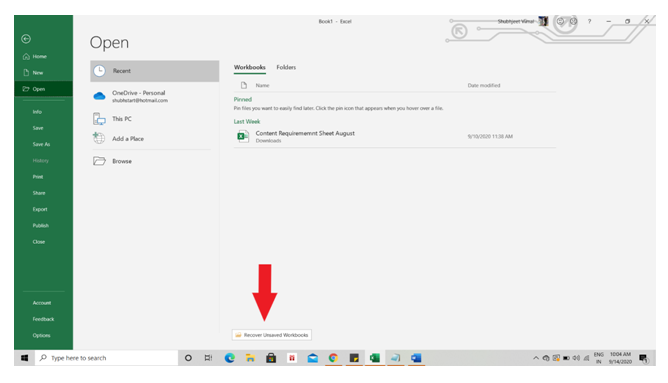Click the Type here to search box
The height and width of the screenshot is (383, 668).
(x=107, y=358)
